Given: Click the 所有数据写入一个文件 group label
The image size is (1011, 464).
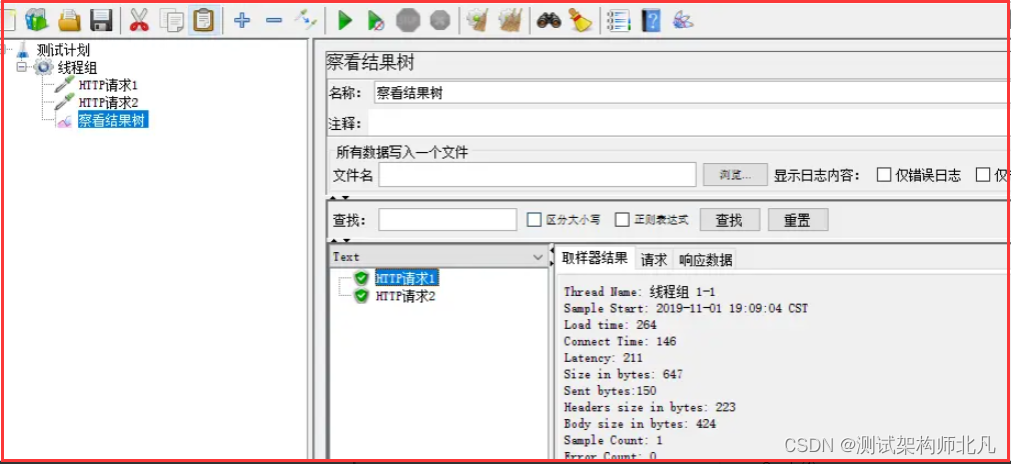Looking at the screenshot, I should 402,153.
